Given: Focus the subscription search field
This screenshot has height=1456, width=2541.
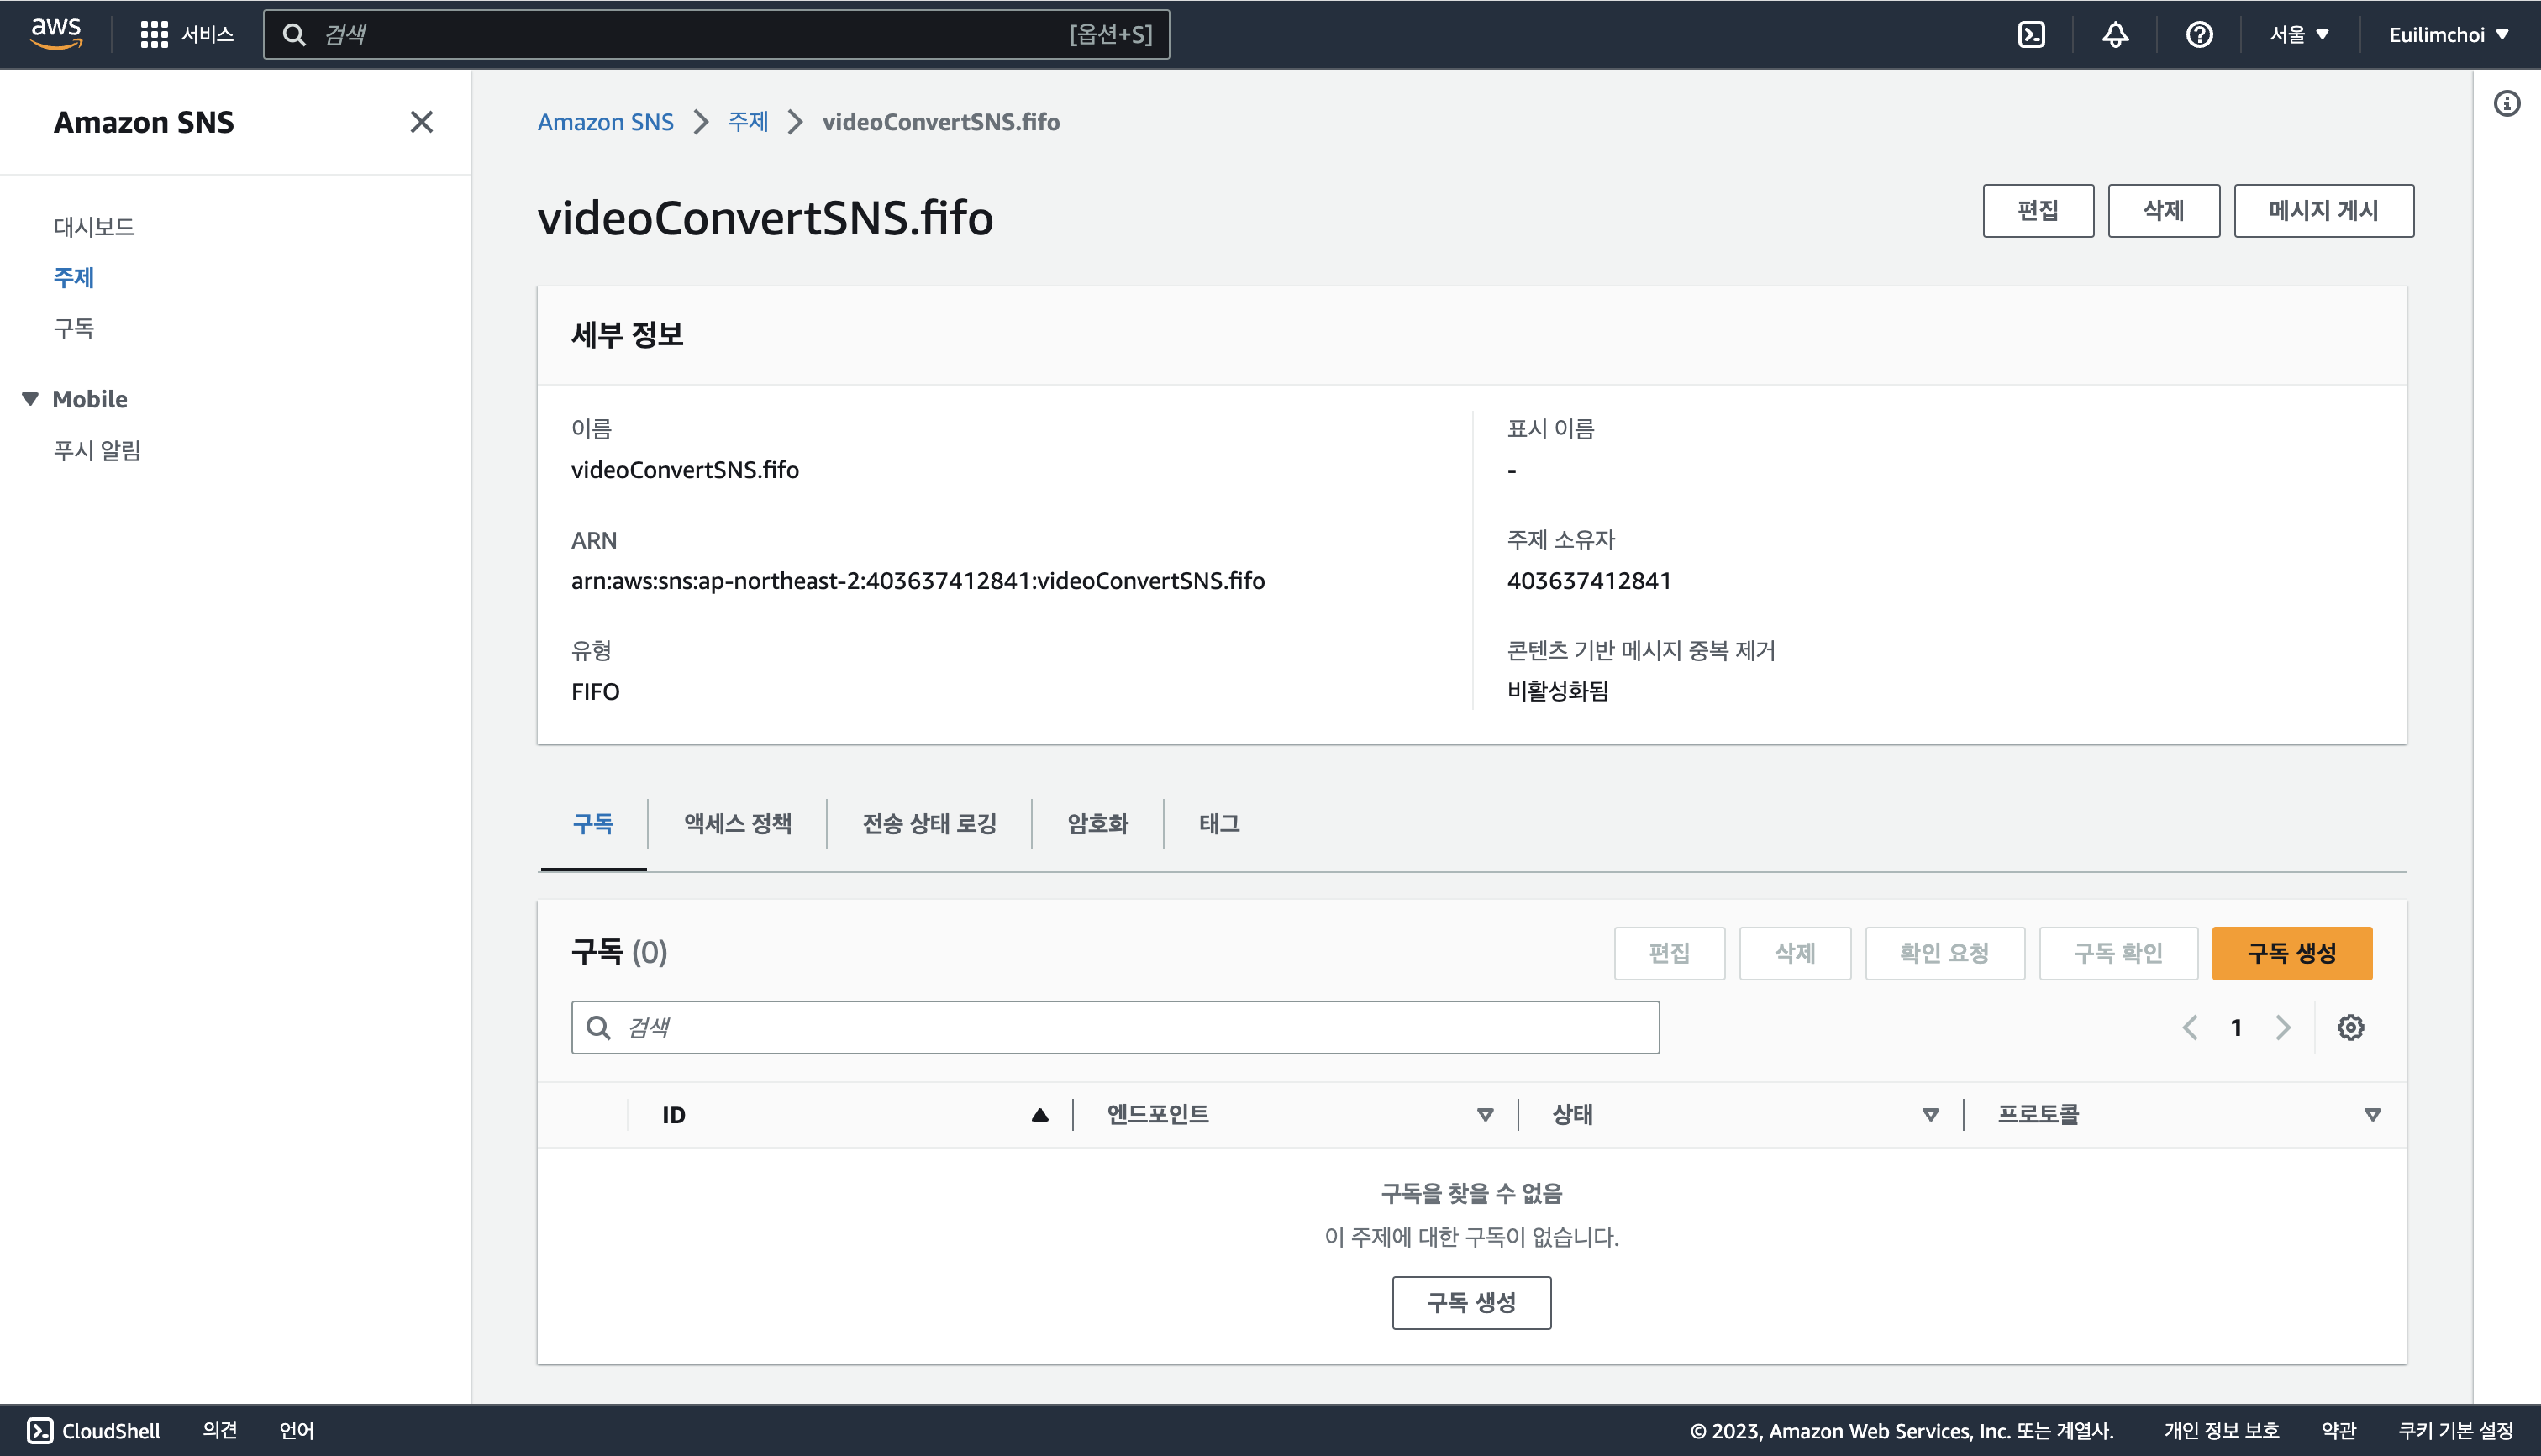Looking at the screenshot, I should click(x=1115, y=1027).
